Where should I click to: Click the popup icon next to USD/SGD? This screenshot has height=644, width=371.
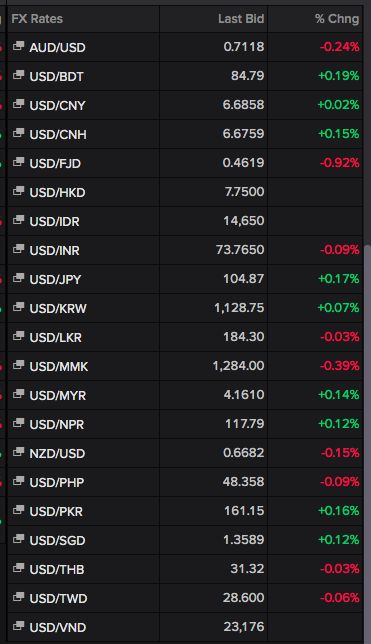point(18,539)
